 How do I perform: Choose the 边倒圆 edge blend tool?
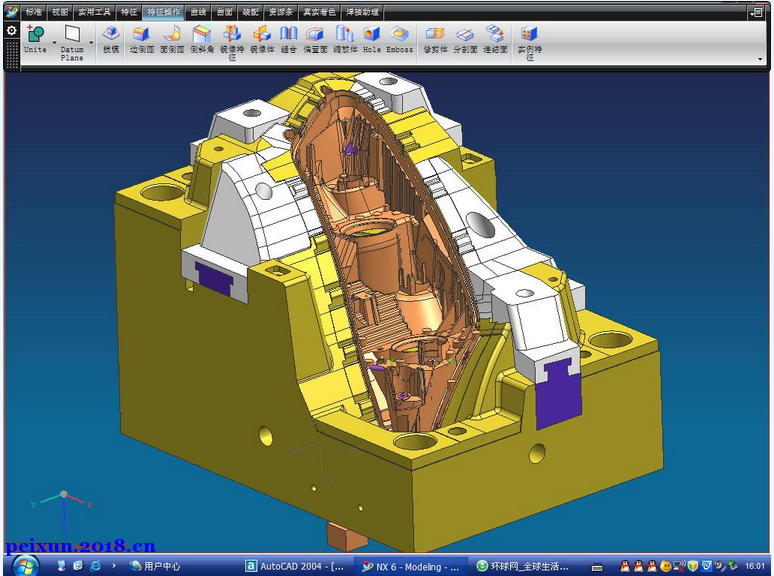142,39
